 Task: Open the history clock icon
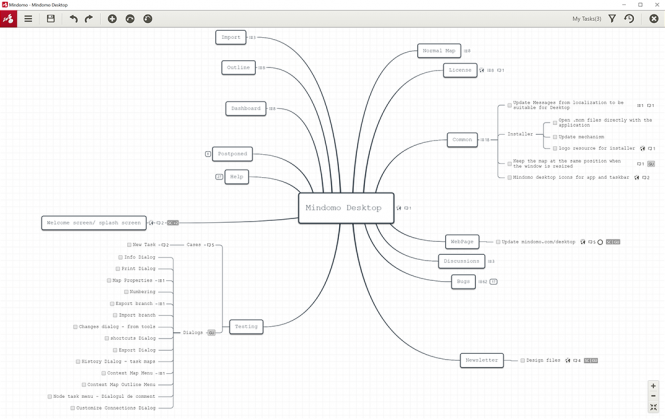pyautogui.click(x=629, y=19)
